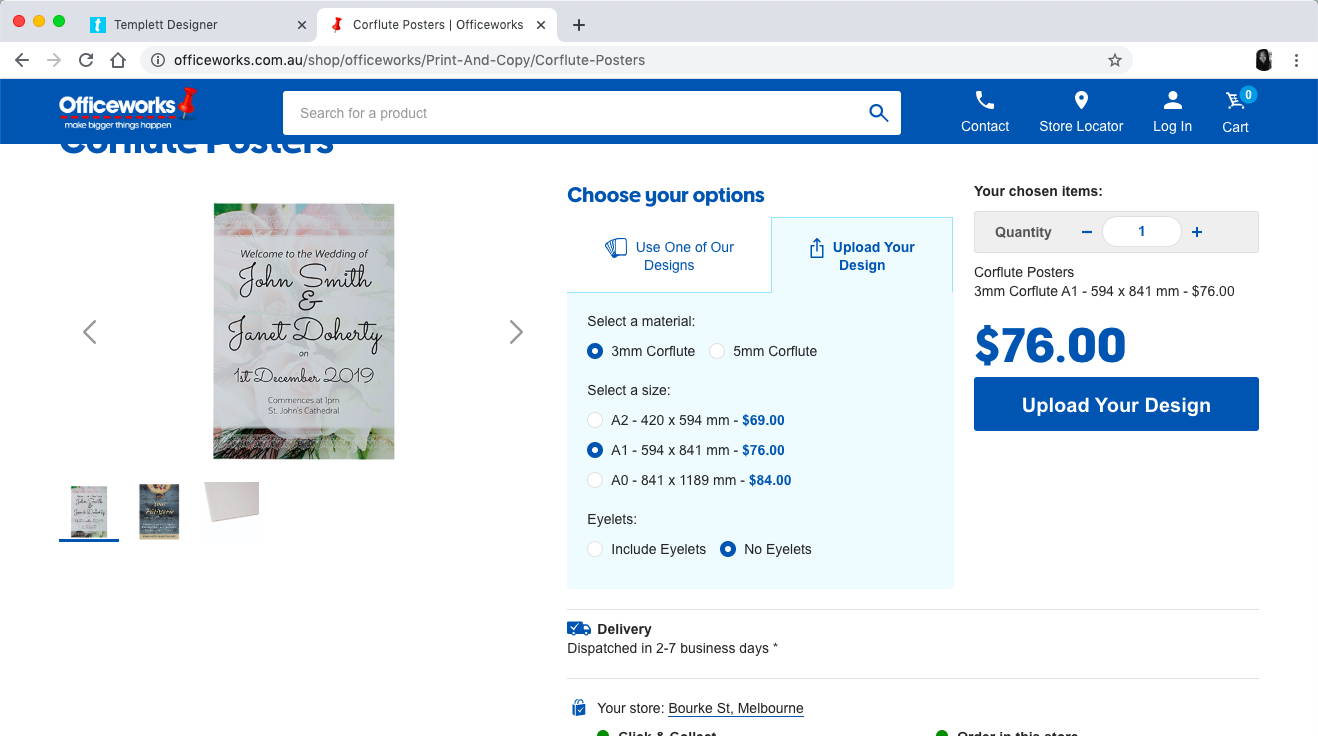The height and width of the screenshot is (736, 1318).
Task: Reload the Officeworks page
Action: (86, 60)
